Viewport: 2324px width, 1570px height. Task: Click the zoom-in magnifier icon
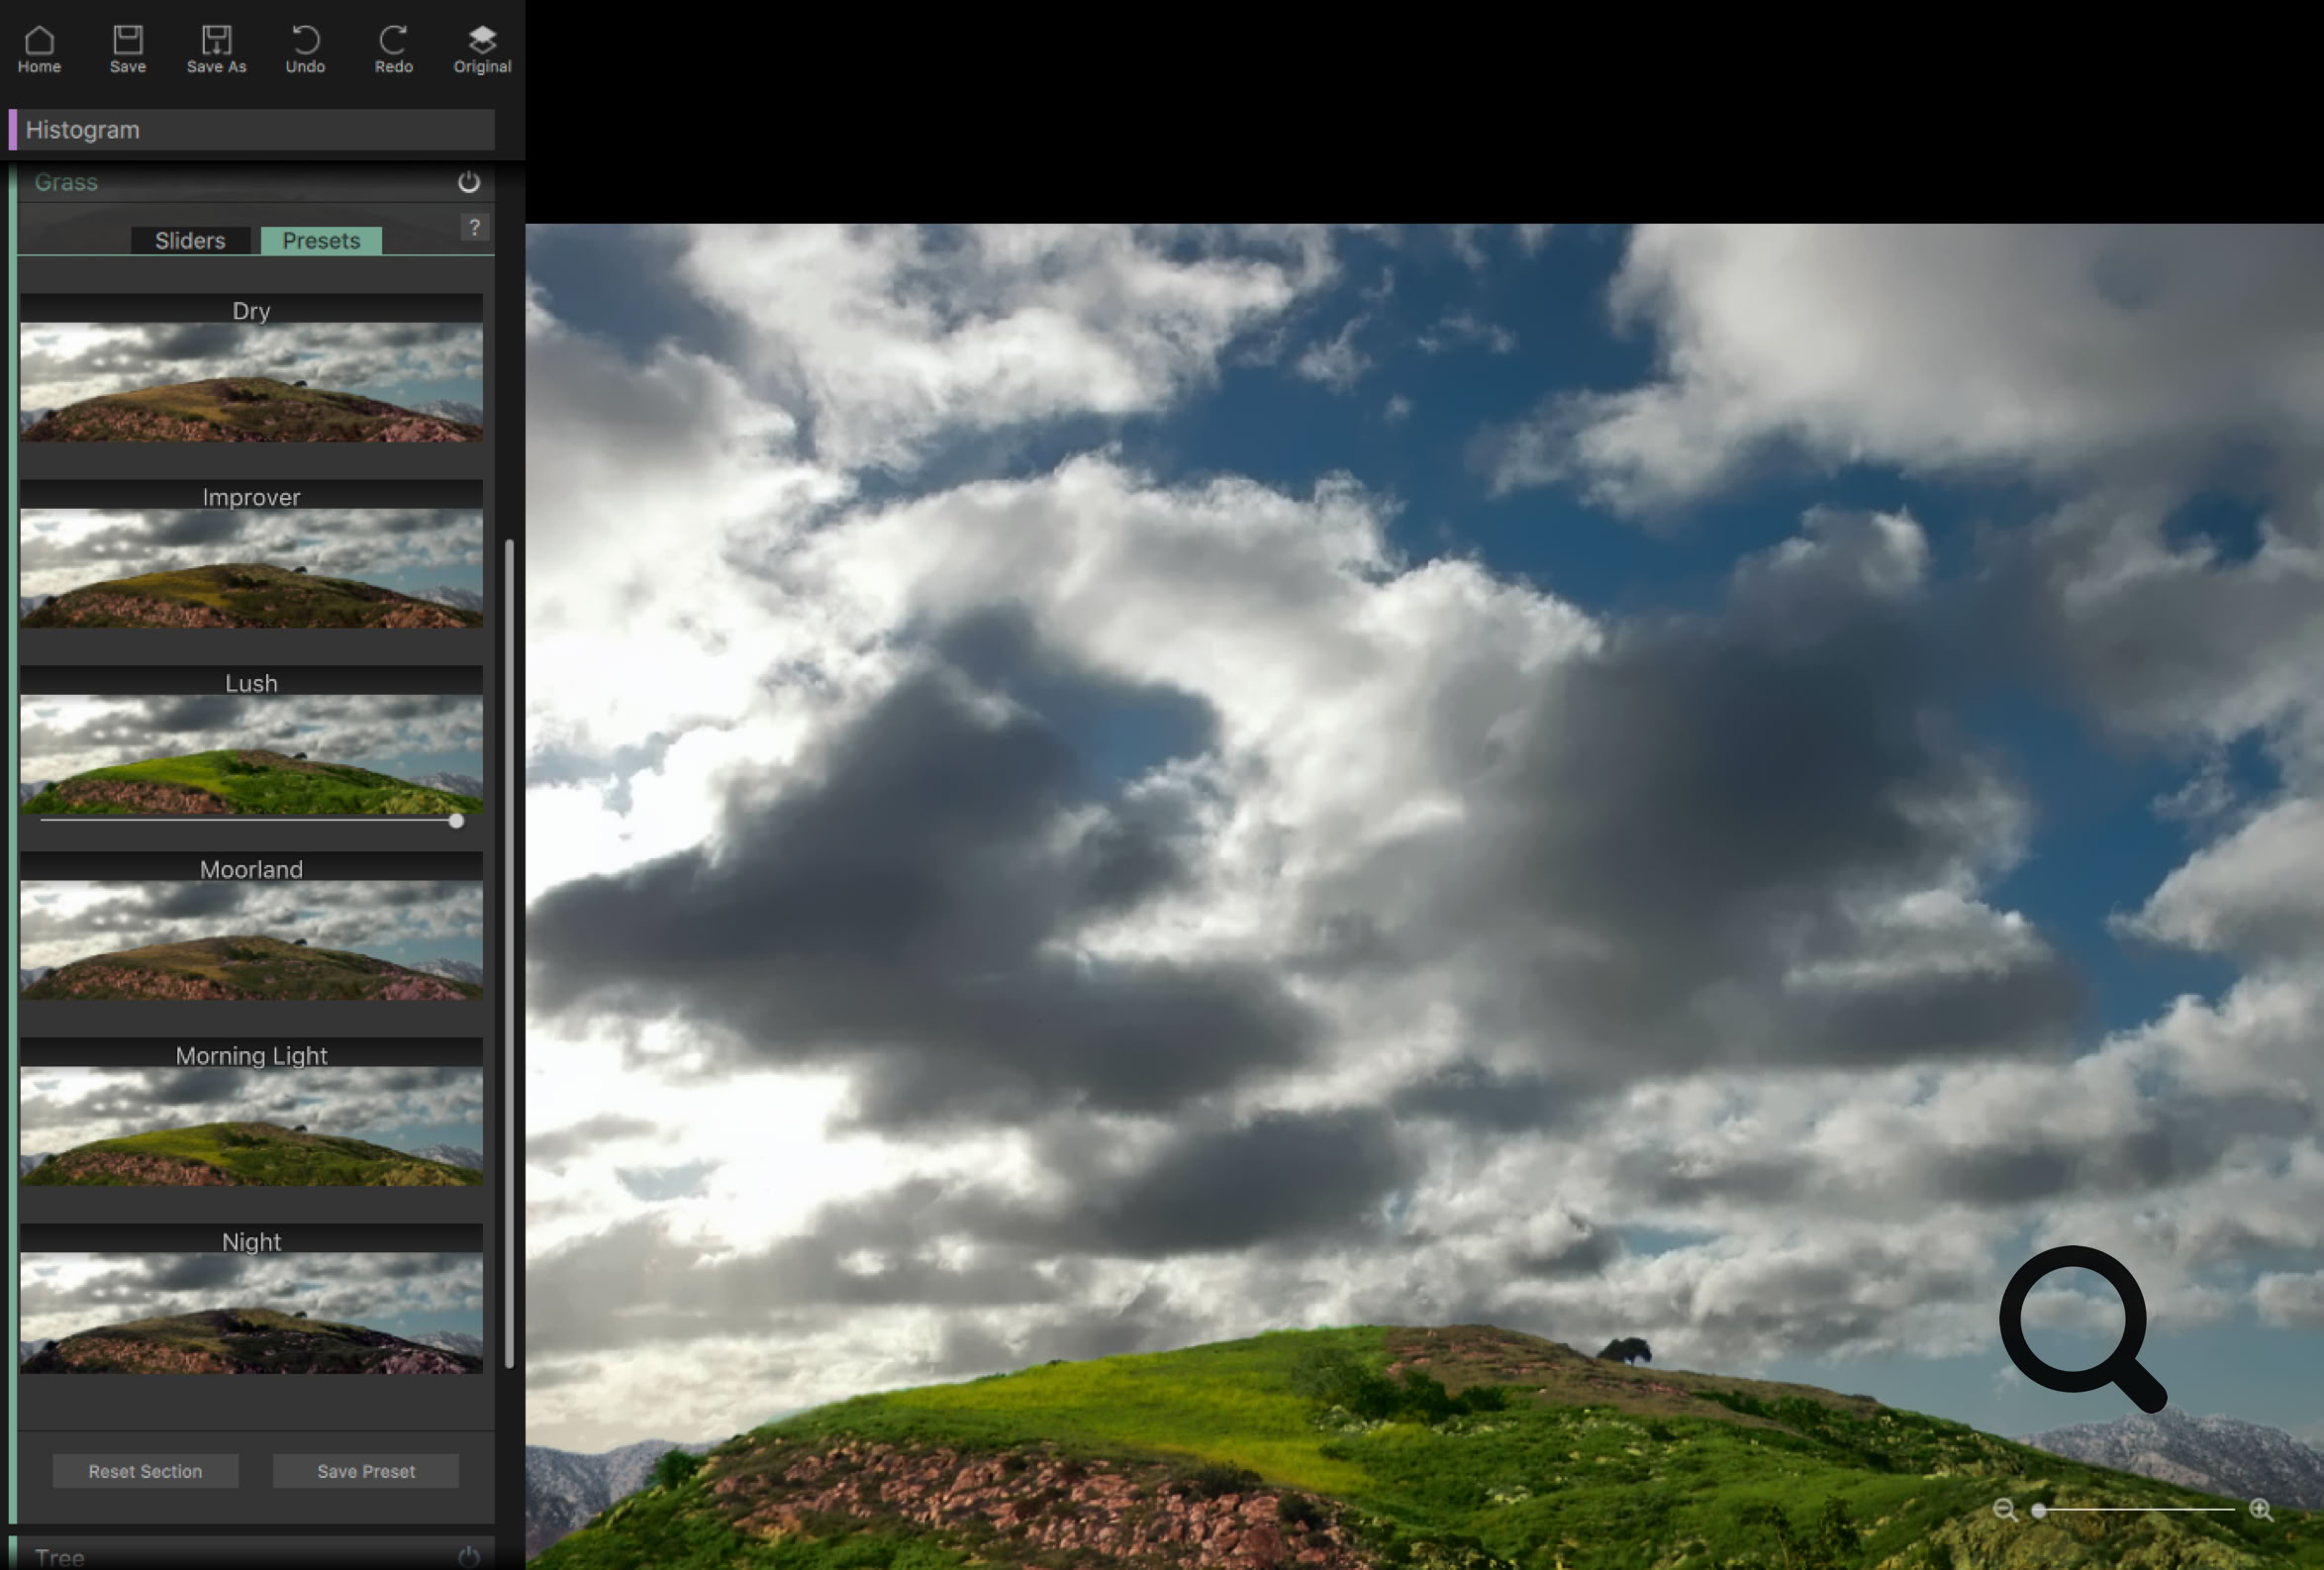point(2261,1511)
